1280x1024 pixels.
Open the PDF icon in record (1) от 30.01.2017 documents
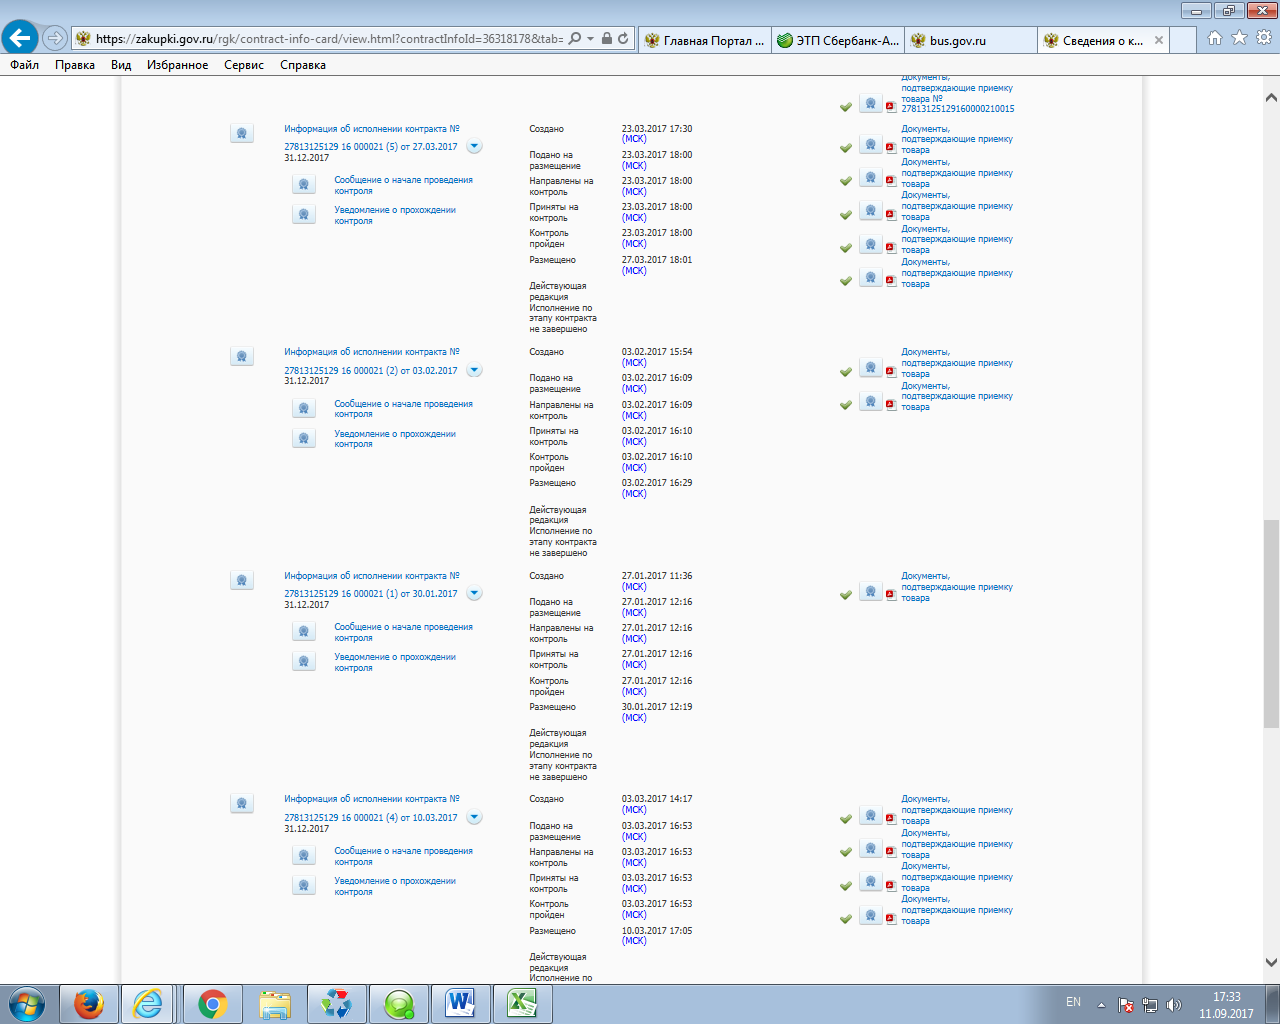tap(890, 594)
